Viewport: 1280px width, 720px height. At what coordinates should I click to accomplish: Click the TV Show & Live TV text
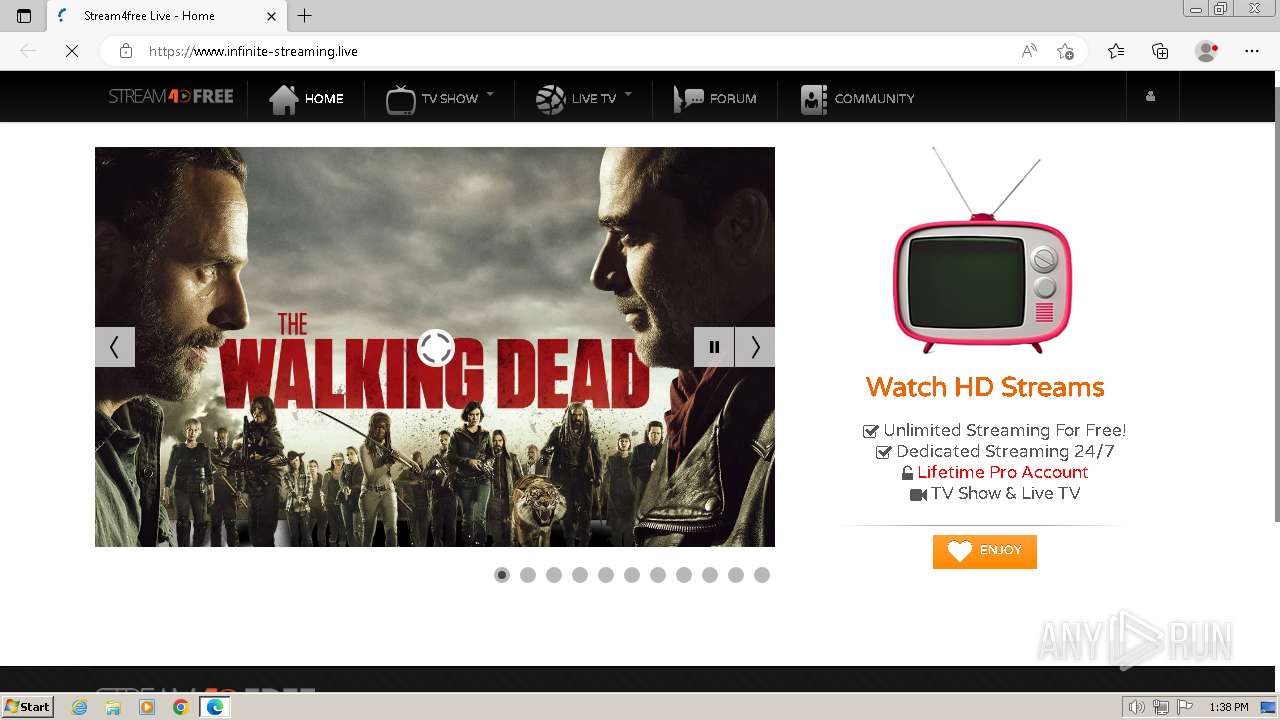(x=1005, y=493)
